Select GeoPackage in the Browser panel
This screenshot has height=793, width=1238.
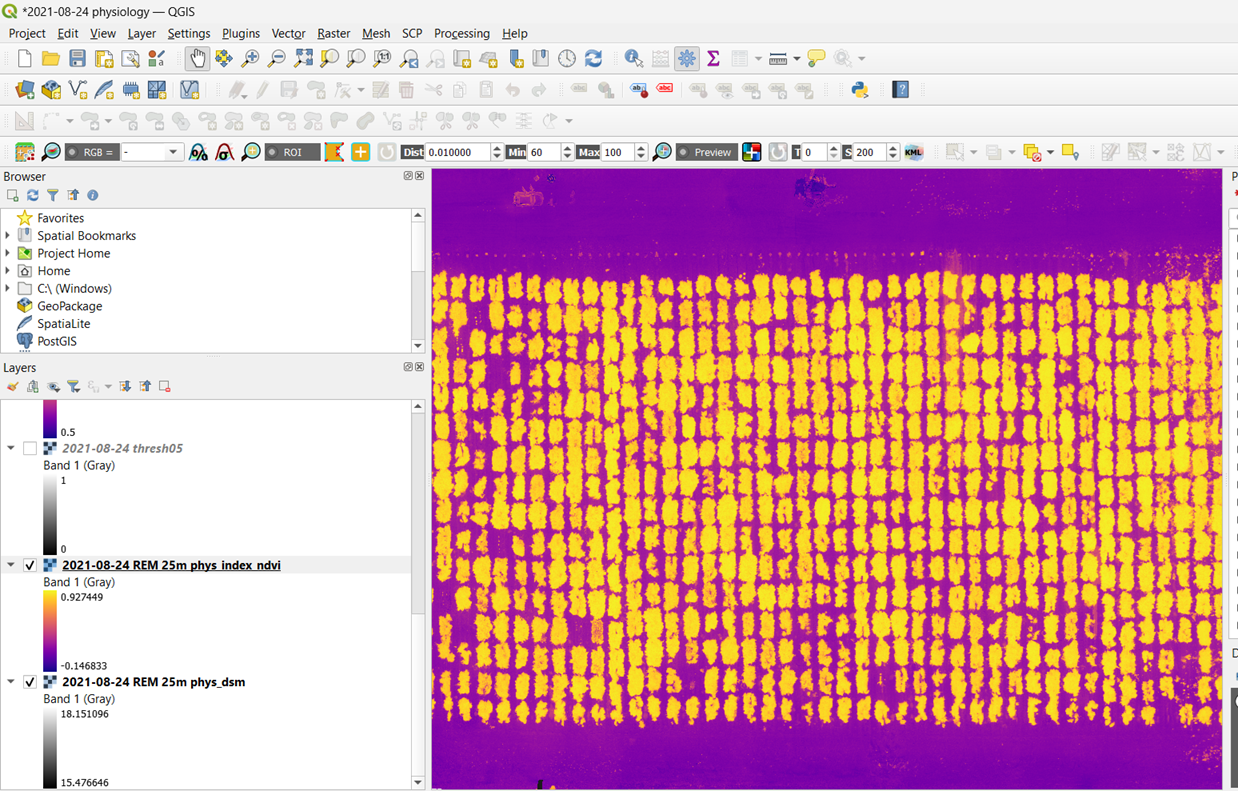click(x=69, y=306)
